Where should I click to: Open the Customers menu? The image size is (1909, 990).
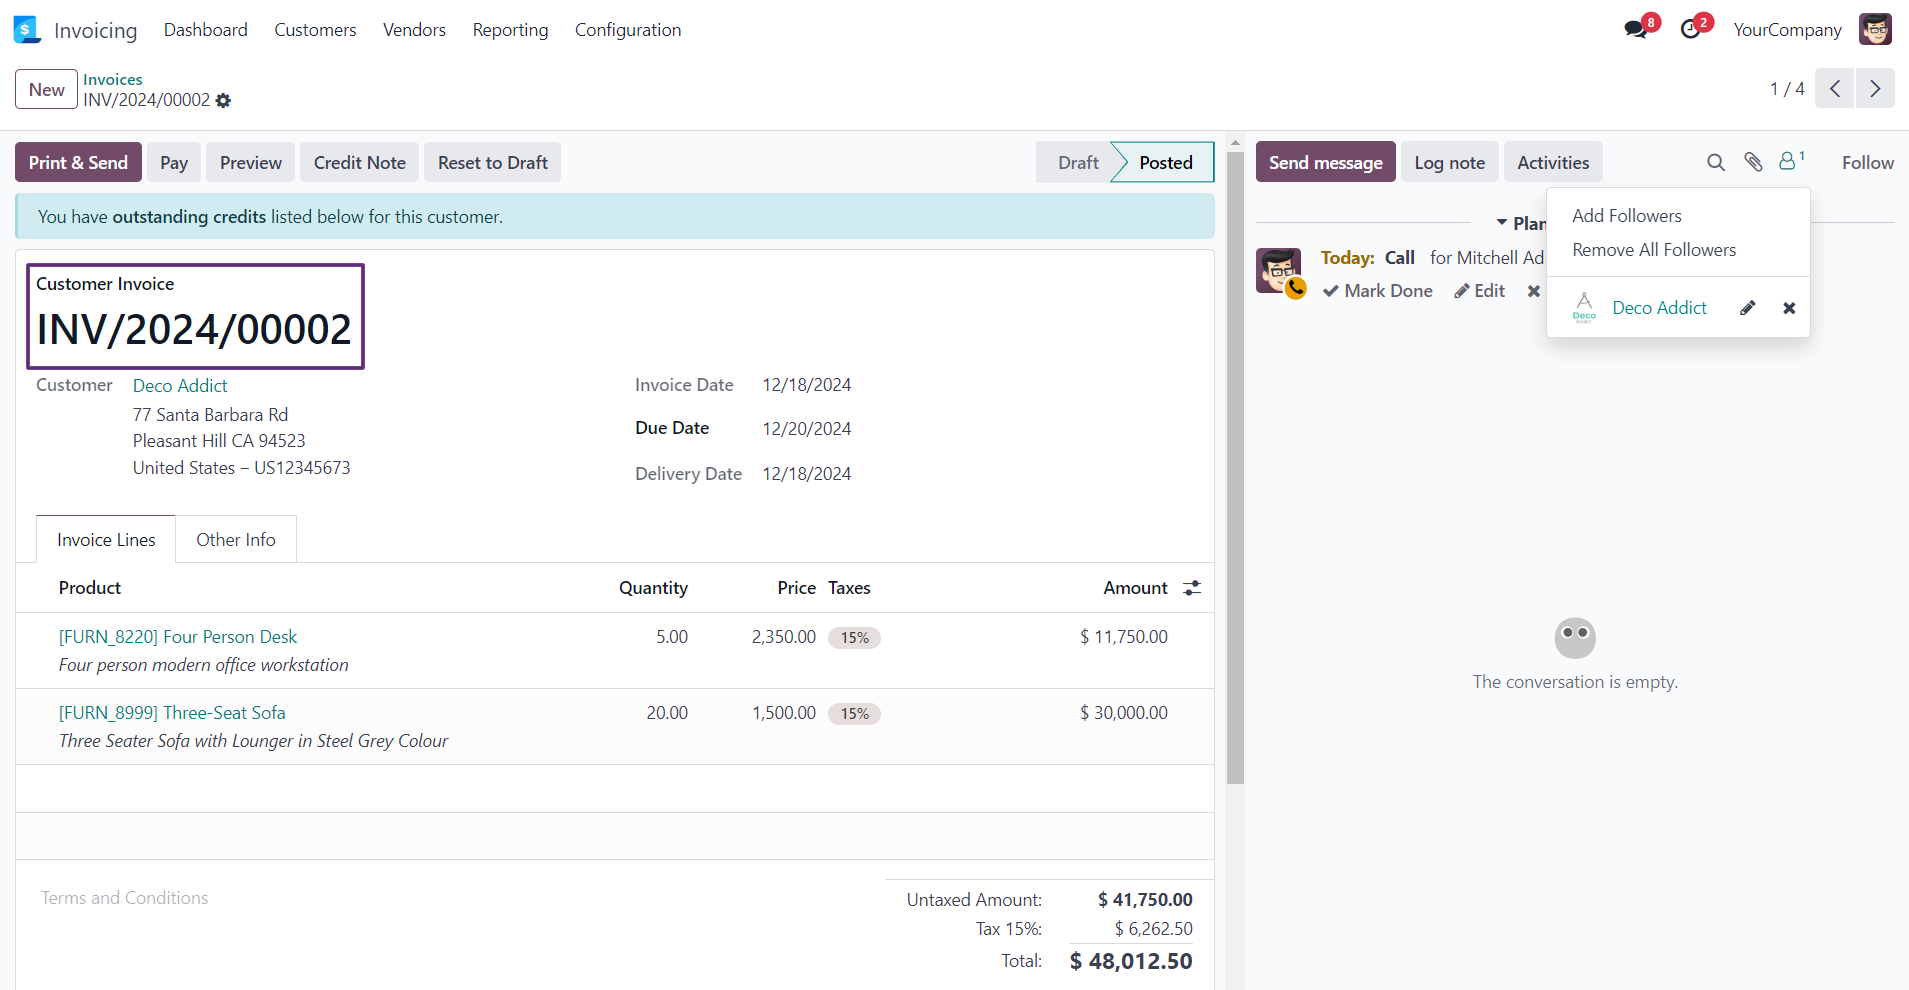pyautogui.click(x=315, y=30)
